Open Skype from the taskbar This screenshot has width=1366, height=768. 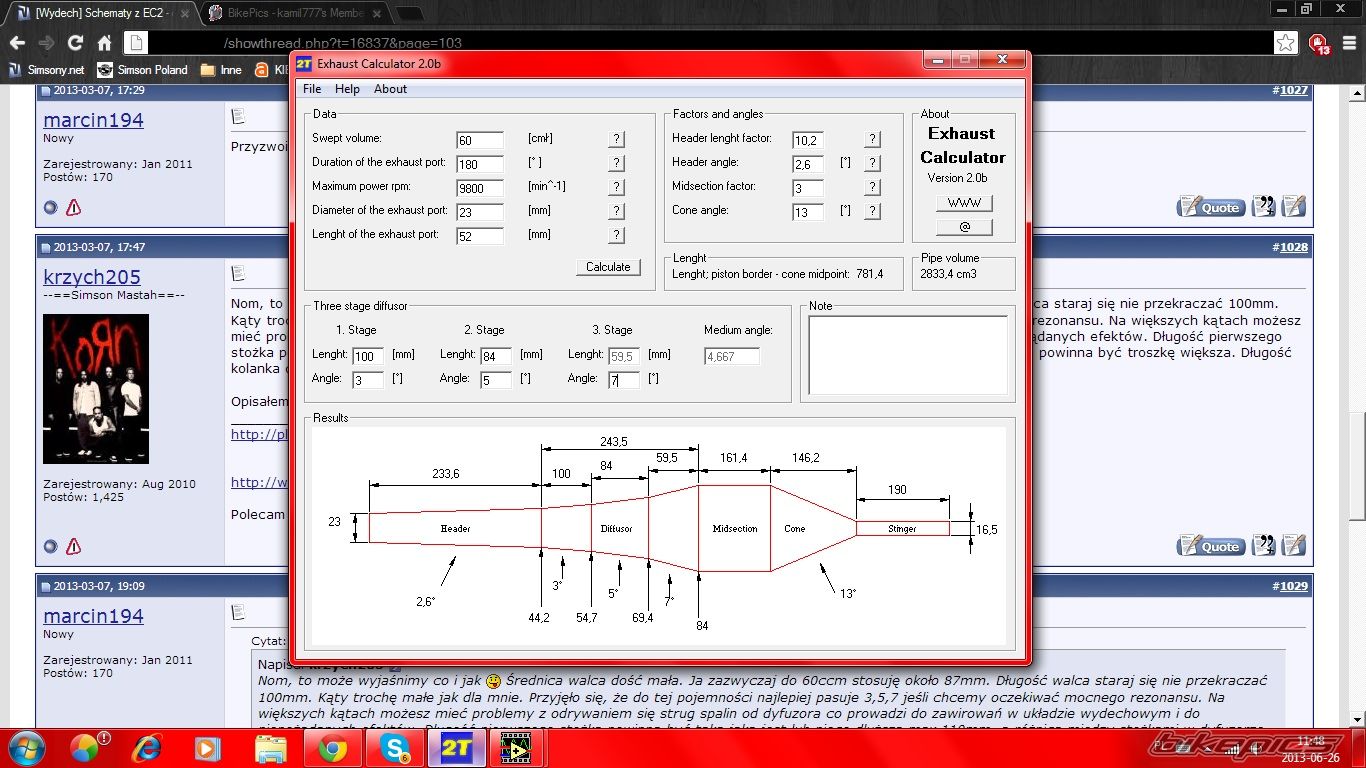click(x=394, y=748)
